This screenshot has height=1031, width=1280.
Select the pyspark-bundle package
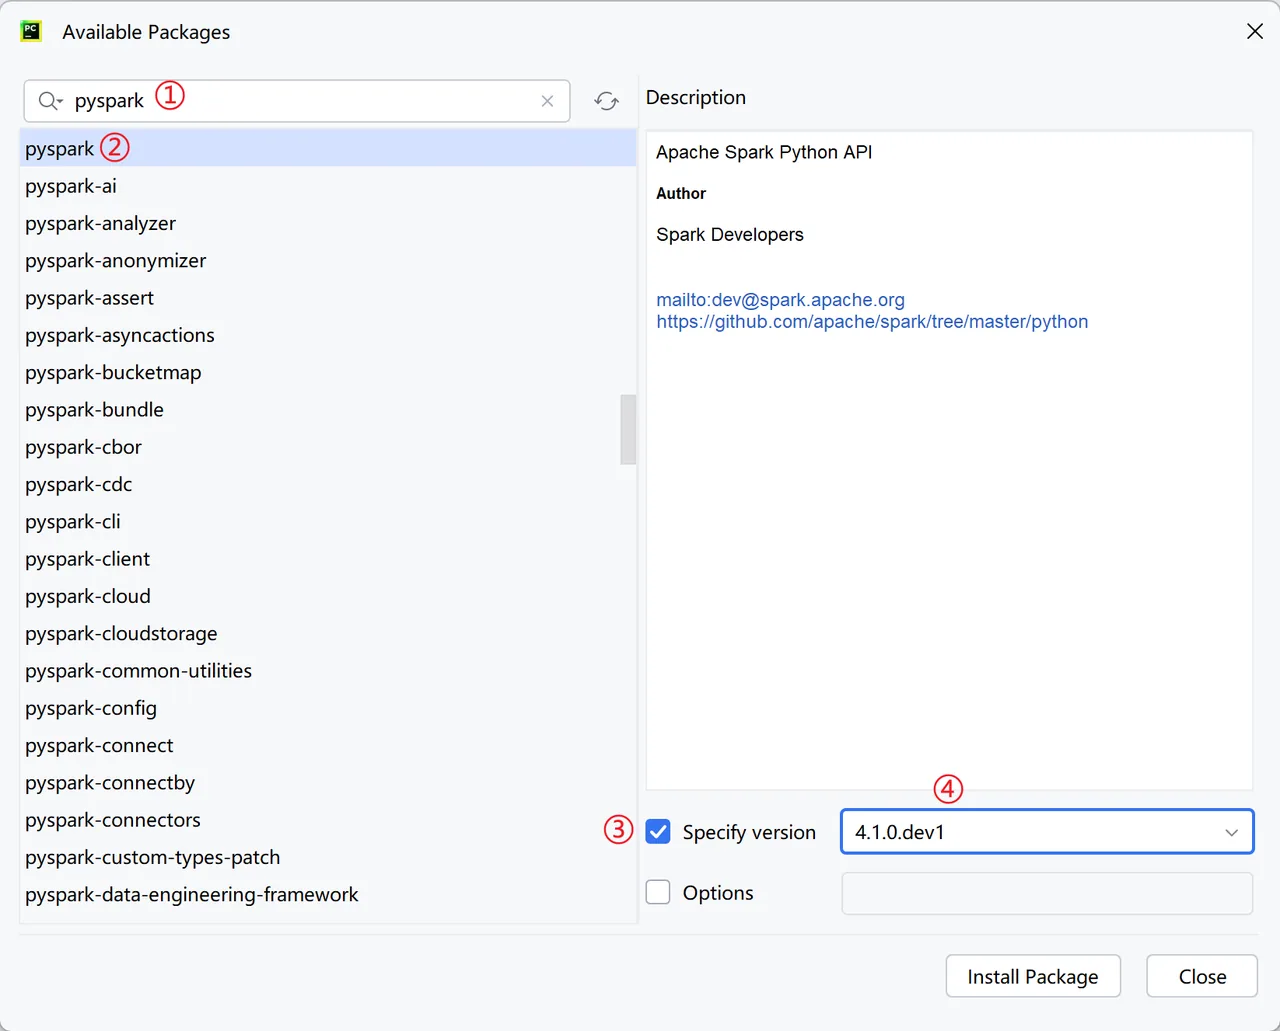pyautogui.click(x=328, y=410)
